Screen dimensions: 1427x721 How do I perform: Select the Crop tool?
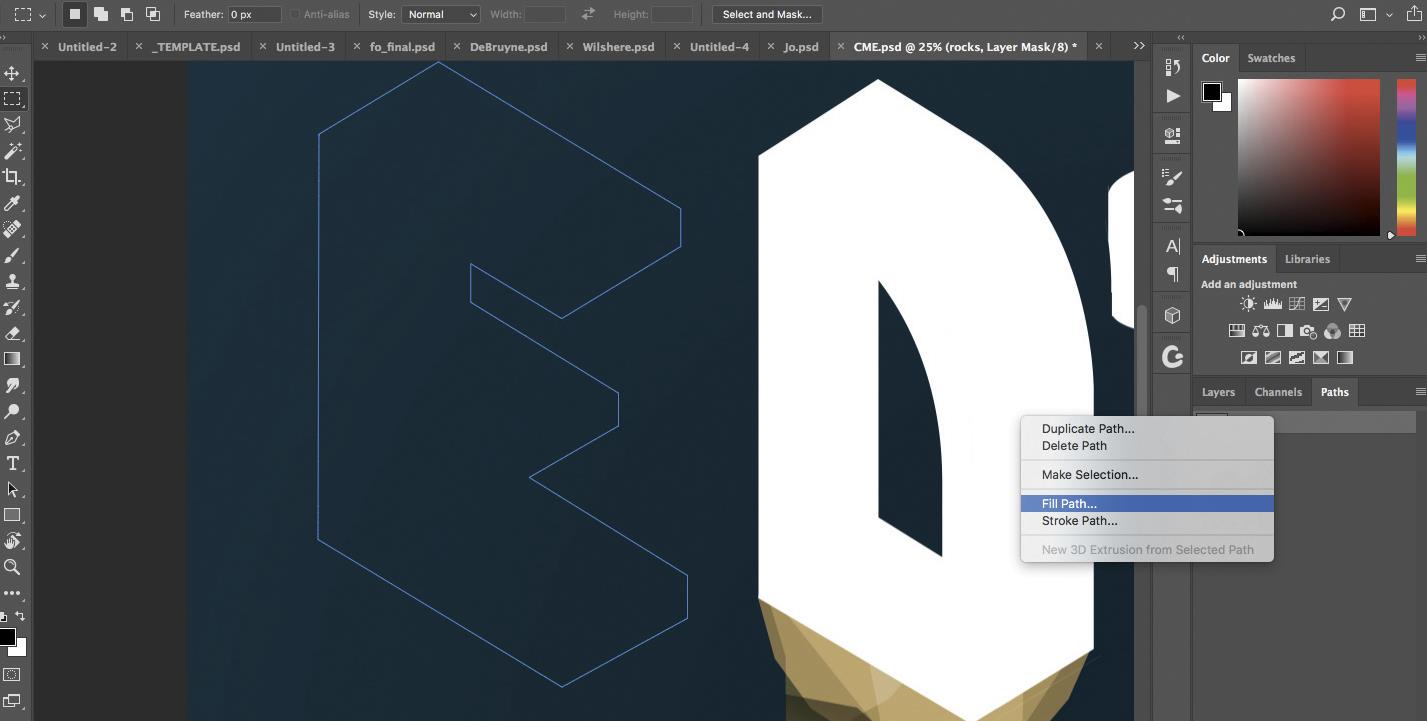coord(13,177)
